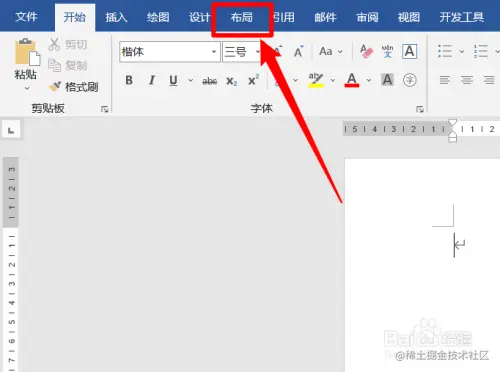Open the 插入 (Insert) ribbon tab
This screenshot has height=372, width=500.
116,17
